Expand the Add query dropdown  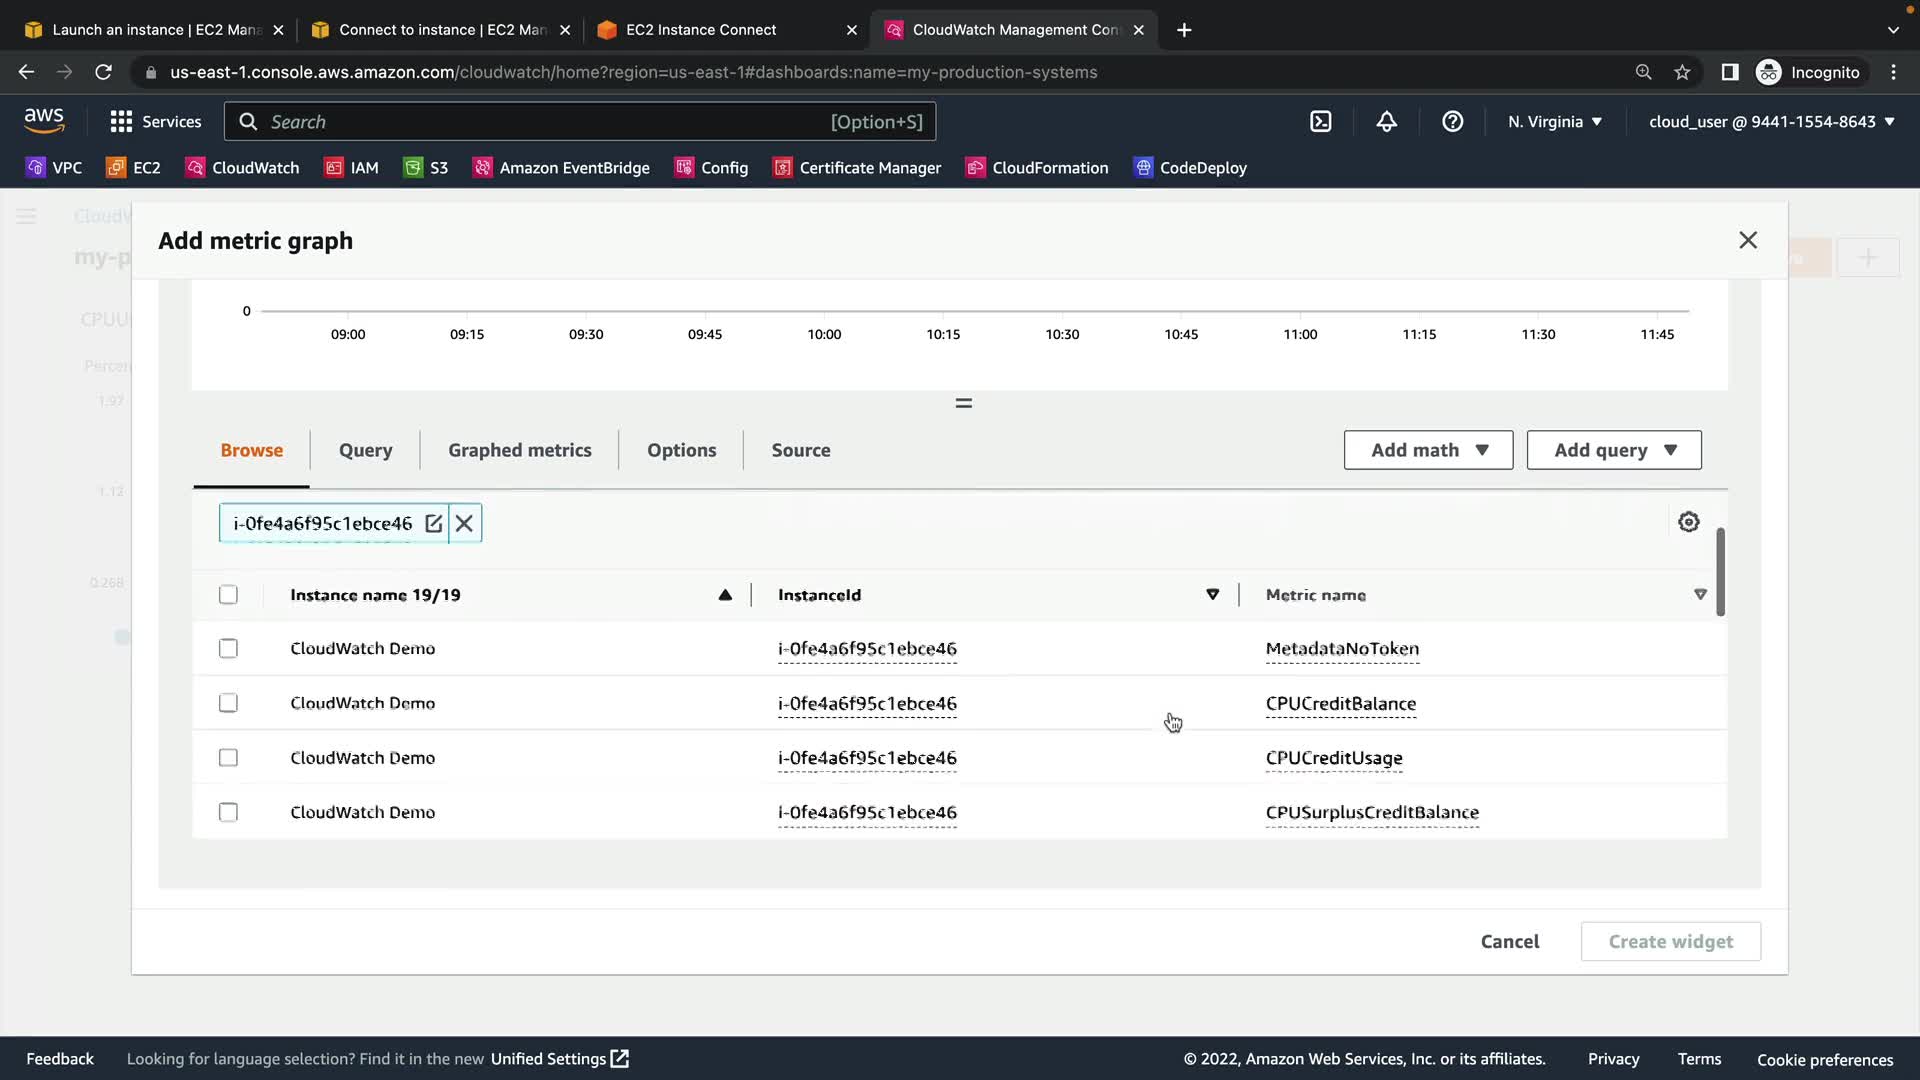1613,450
